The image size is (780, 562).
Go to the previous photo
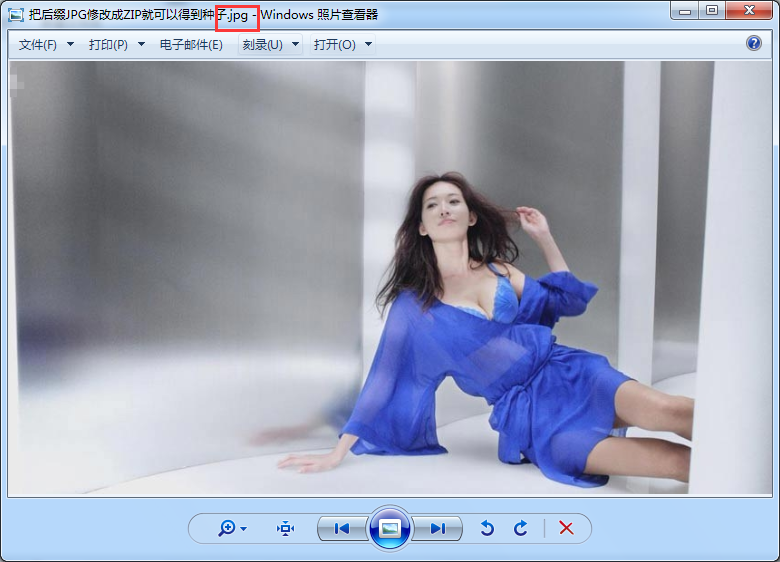coord(342,528)
